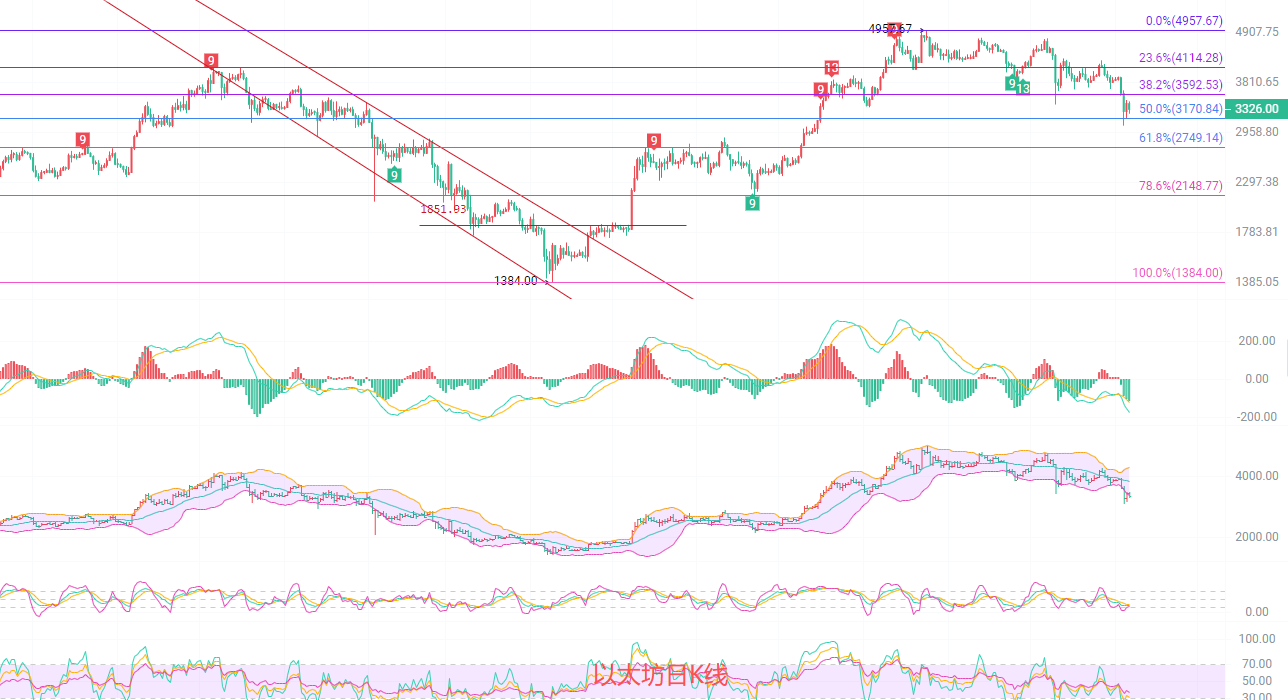Select green 9 marker beside green 13
Screen dimensions: 1288x700
[x=1012, y=83]
